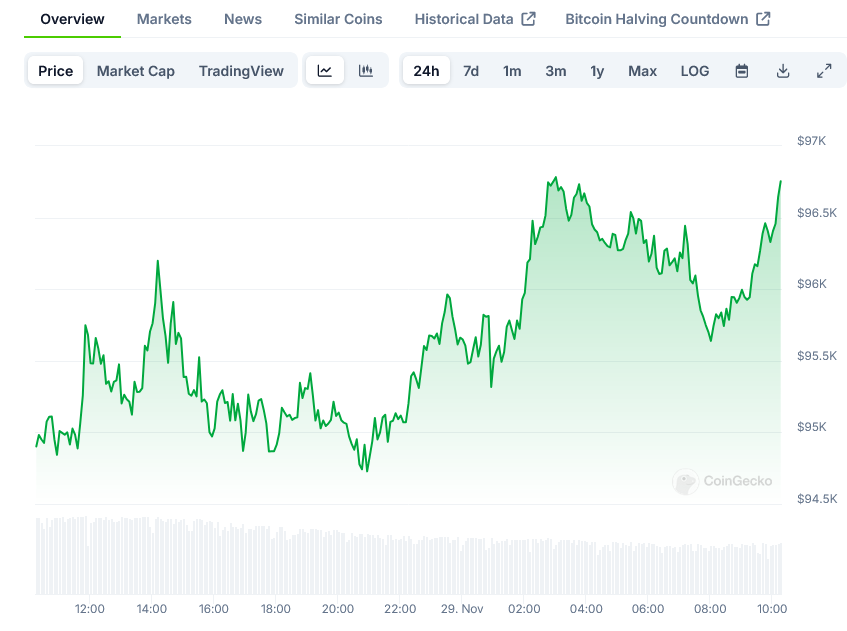Go to the Markets tab

(x=164, y=19)
